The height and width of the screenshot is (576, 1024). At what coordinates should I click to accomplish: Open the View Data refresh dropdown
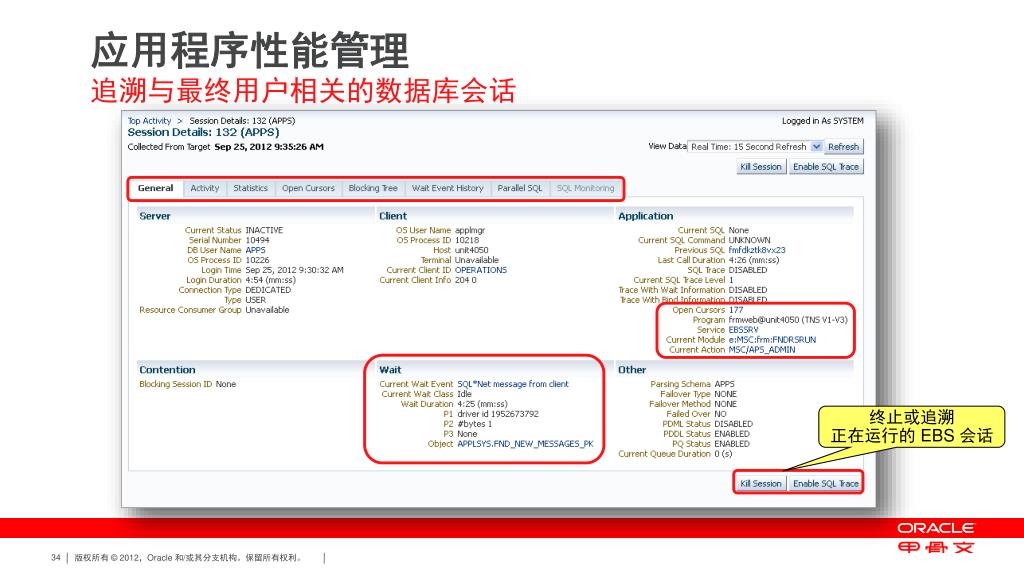pyautogui.click(x=756, y=147)
